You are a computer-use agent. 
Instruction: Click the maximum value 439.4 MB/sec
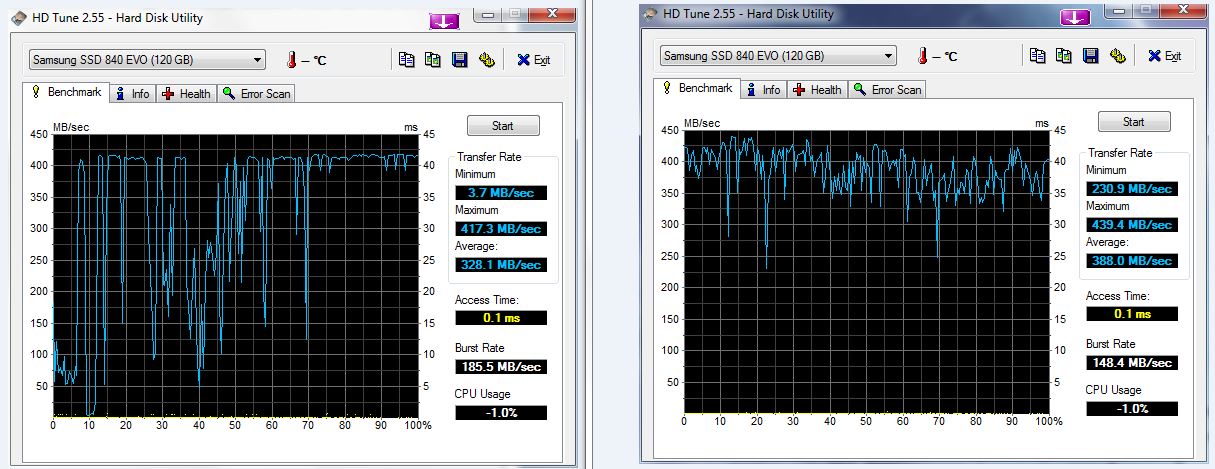(x=1132, y=225)
